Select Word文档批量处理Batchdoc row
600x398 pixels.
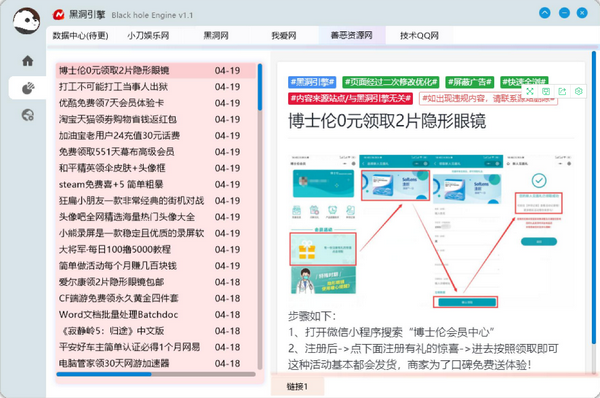click(156, 315)
